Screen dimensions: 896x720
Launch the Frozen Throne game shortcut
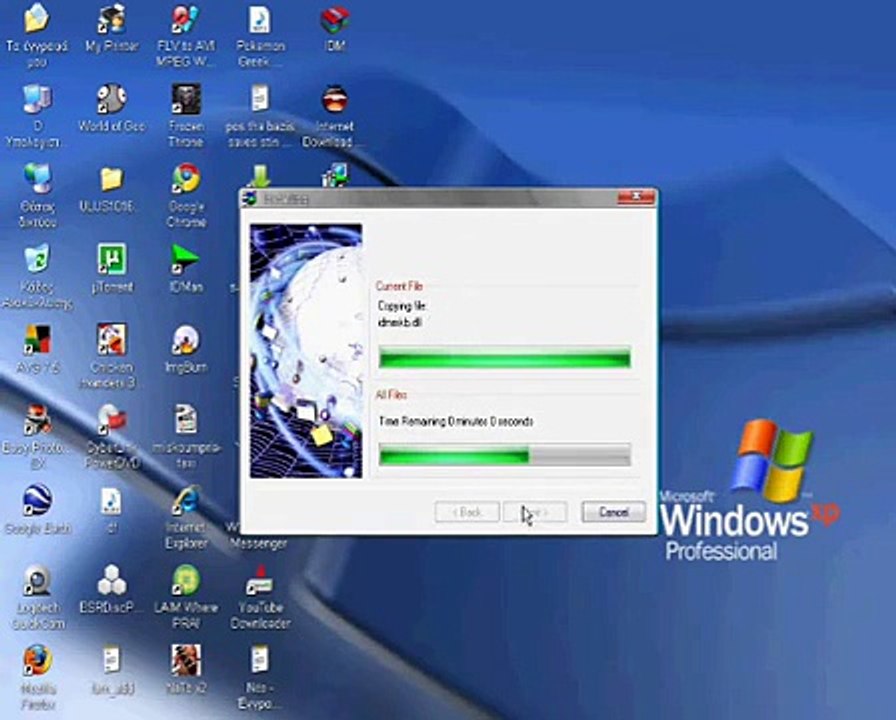tap(186, 99)
